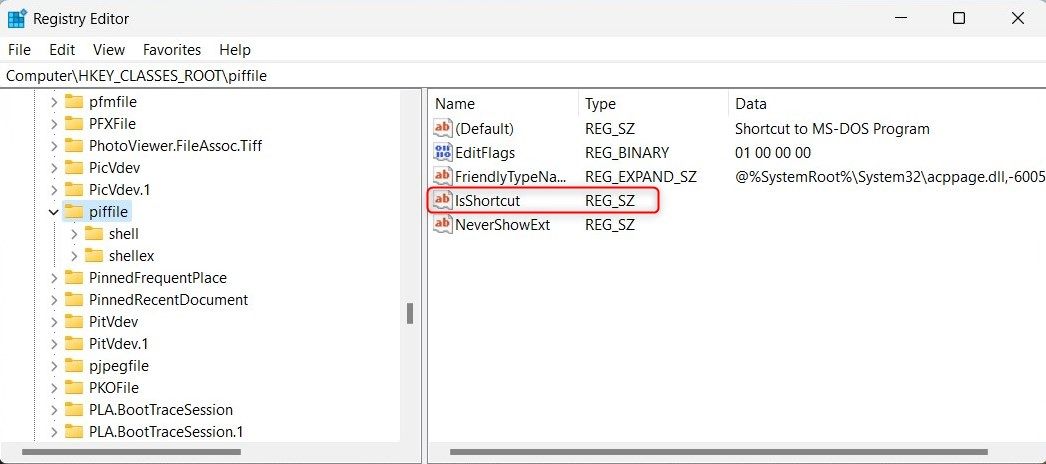The width and height of the screenshot is (1046, 464).
Task: Expand the PLA.BootTraceSession key
Action: pyautogui.click(x=55, y=410)
